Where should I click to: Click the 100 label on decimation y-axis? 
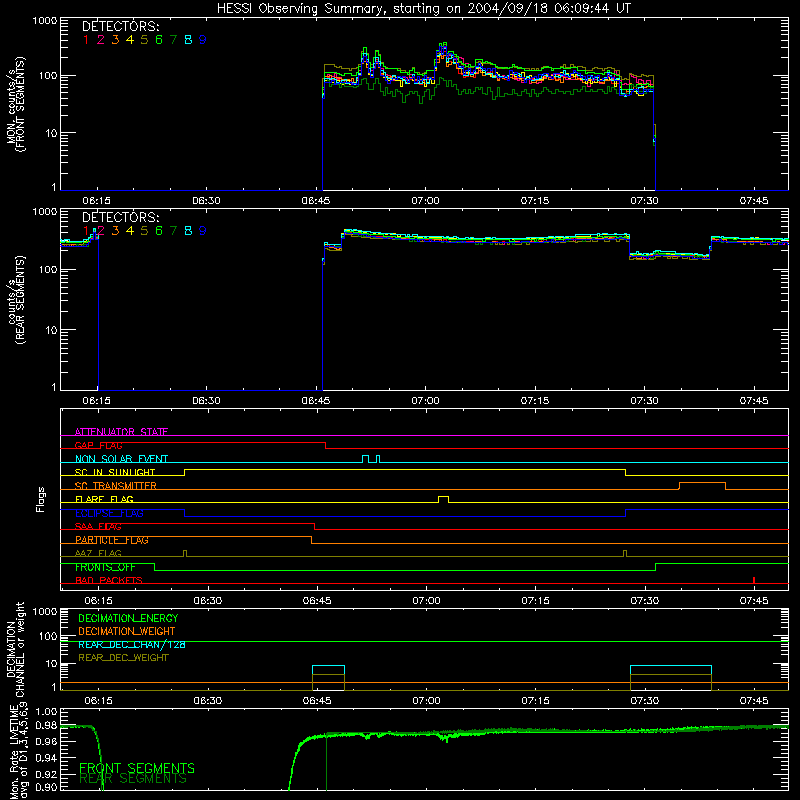[48, 636]
